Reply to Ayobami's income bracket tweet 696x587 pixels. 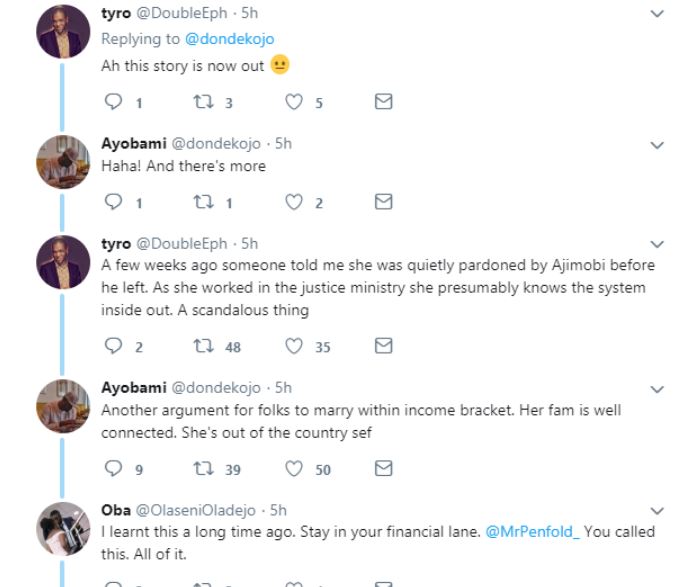point(111,469)
